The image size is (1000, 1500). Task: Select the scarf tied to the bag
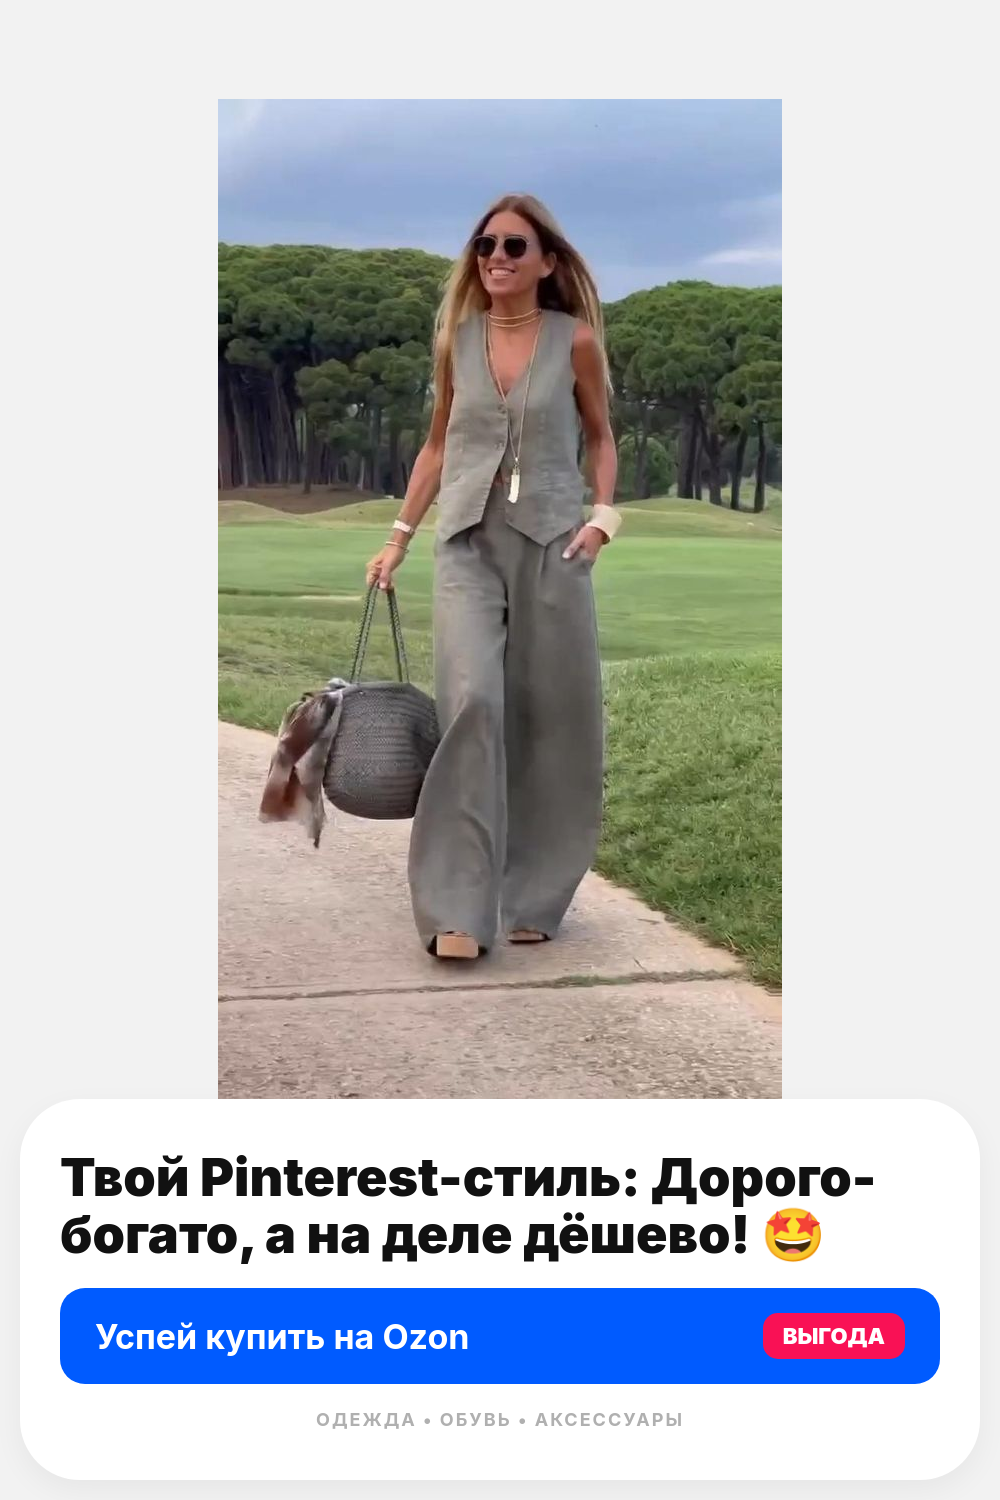pyautogui.click(x=298, y=760)
